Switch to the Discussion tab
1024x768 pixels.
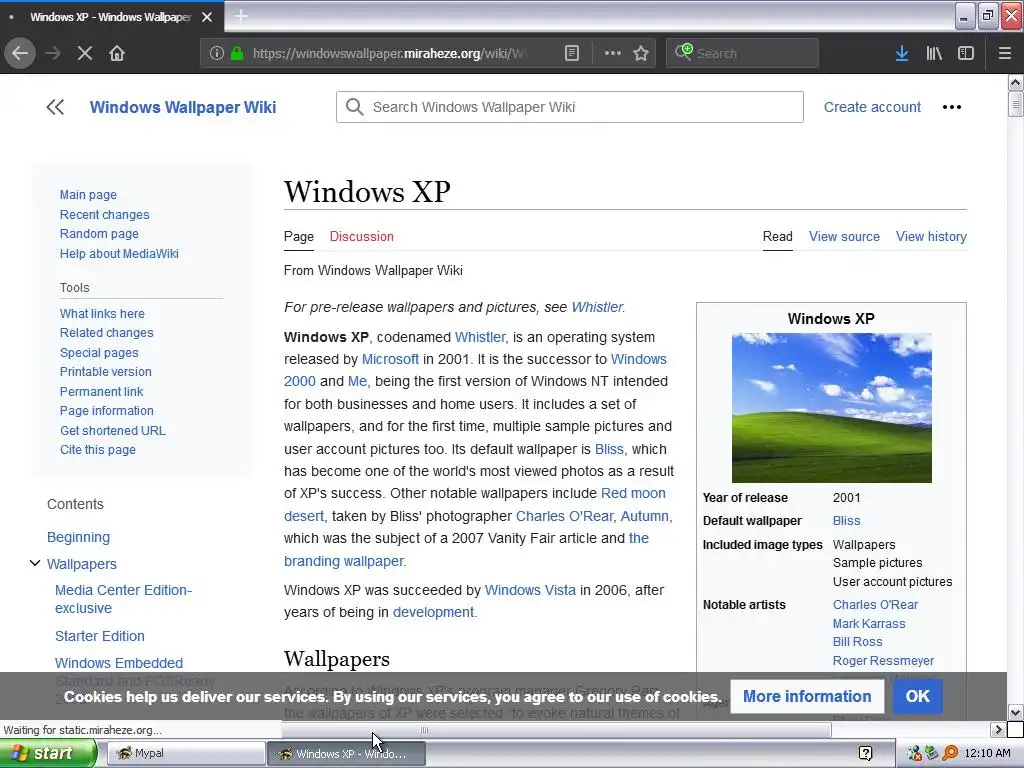pos(362,236)
